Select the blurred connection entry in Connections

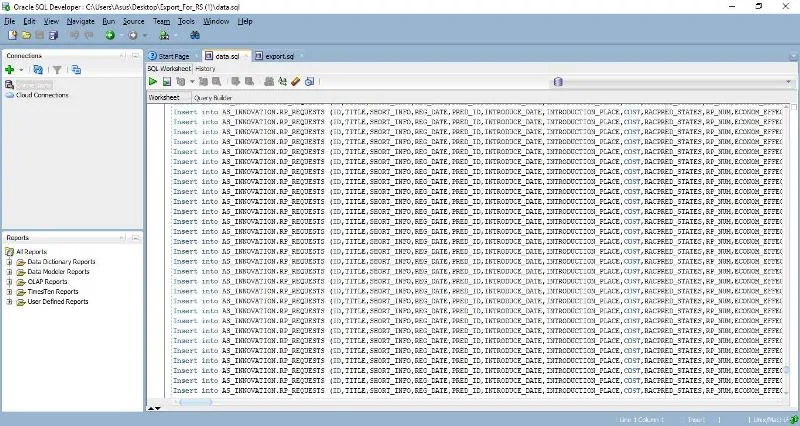click(x=35, y=85)
